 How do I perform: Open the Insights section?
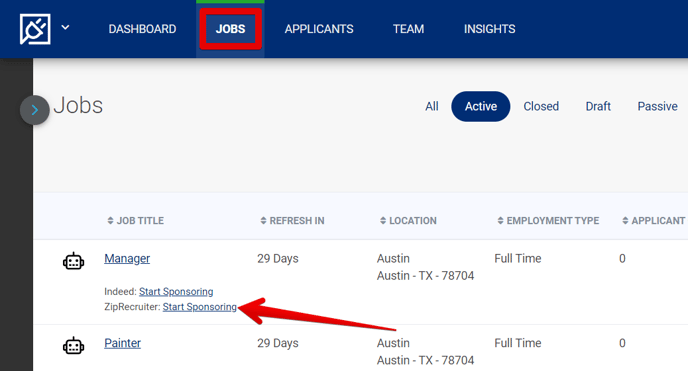(490, 29)
